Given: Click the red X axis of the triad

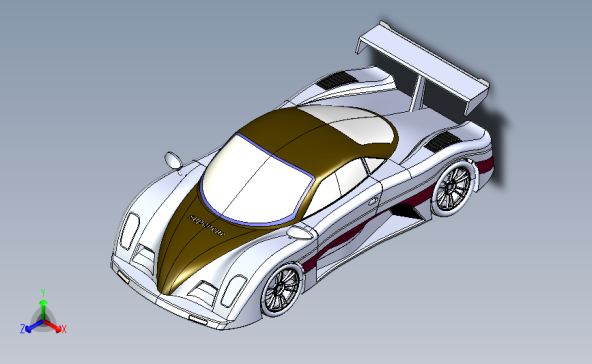Looking at the screenshot, I should pyautogui.click(x=55, y=327).
